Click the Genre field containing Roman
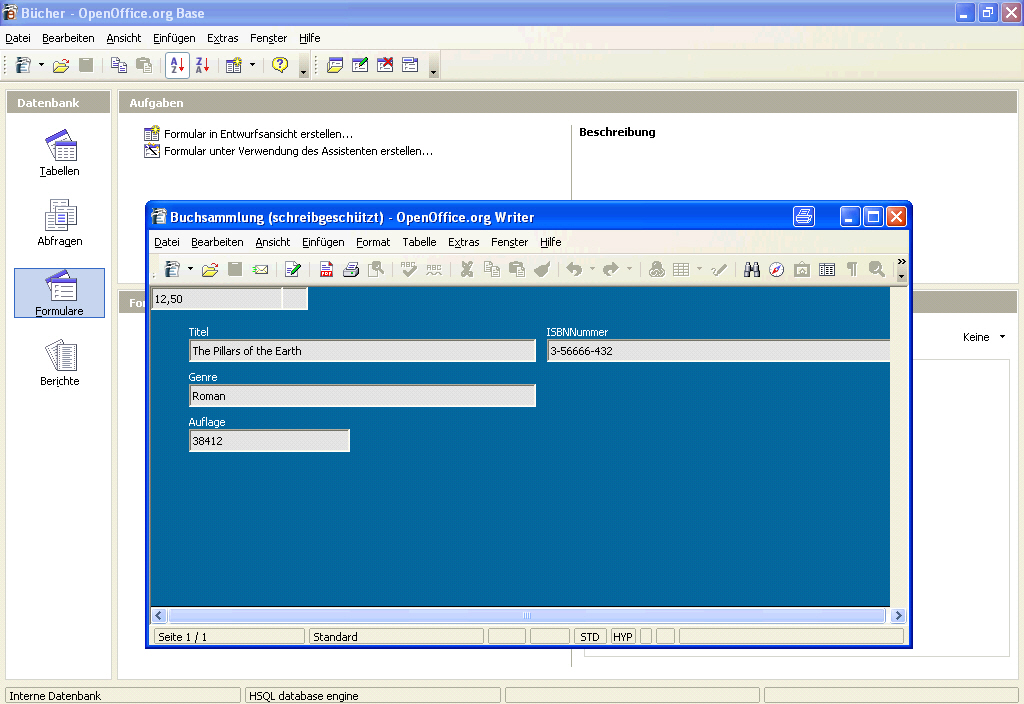 [362, 396]
